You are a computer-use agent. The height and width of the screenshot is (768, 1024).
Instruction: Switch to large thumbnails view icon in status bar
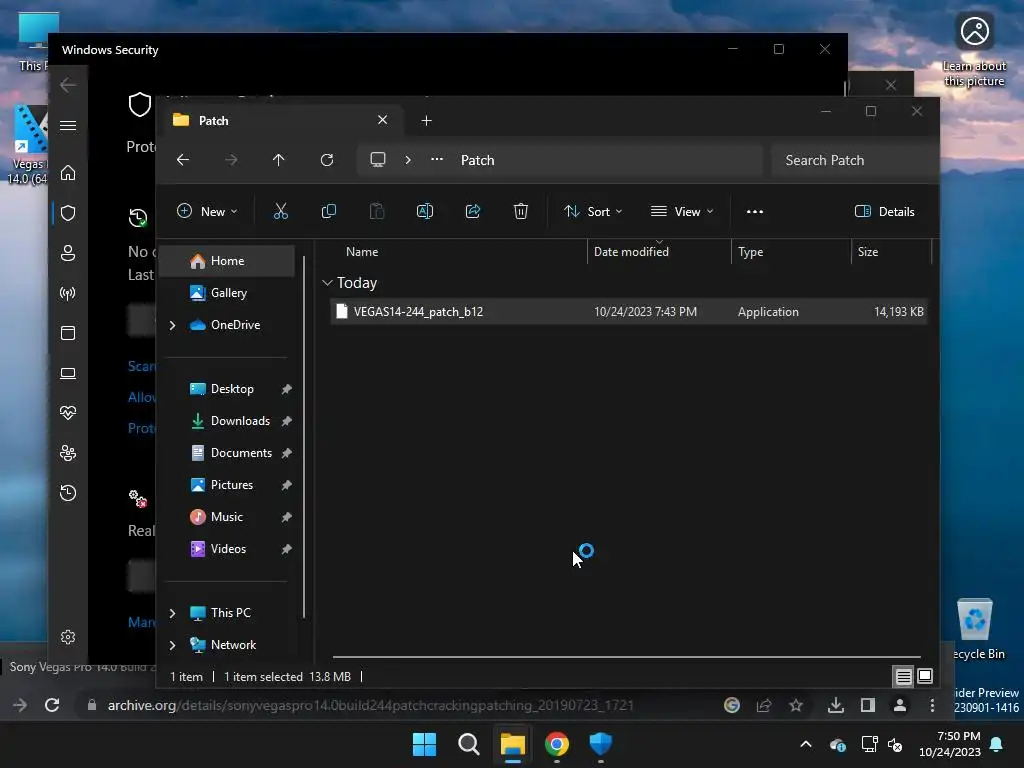click(925, 677)
